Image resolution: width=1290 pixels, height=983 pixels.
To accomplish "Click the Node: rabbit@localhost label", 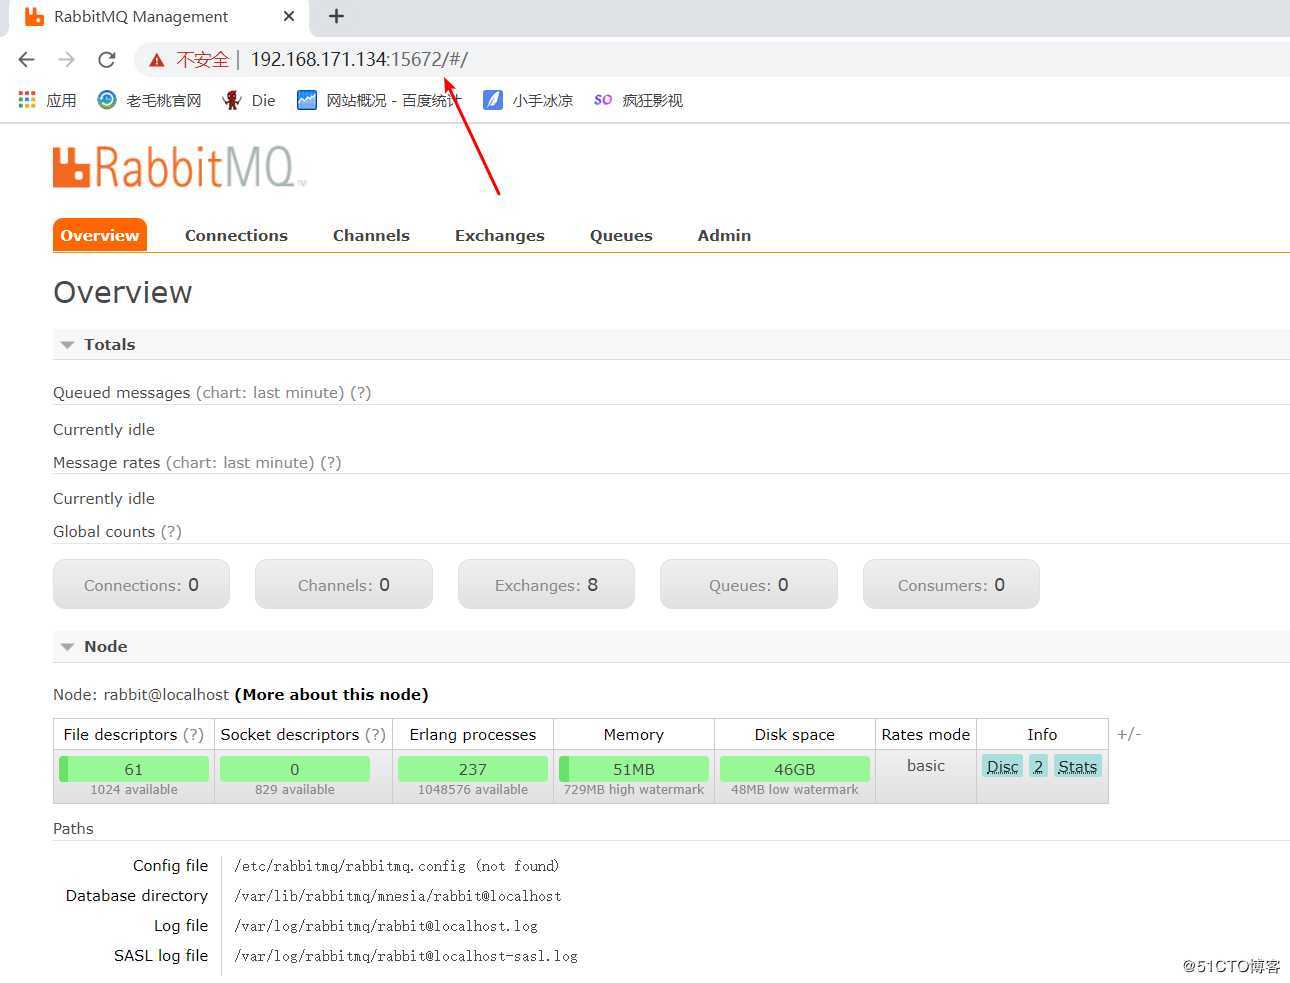I will [141, 694].
